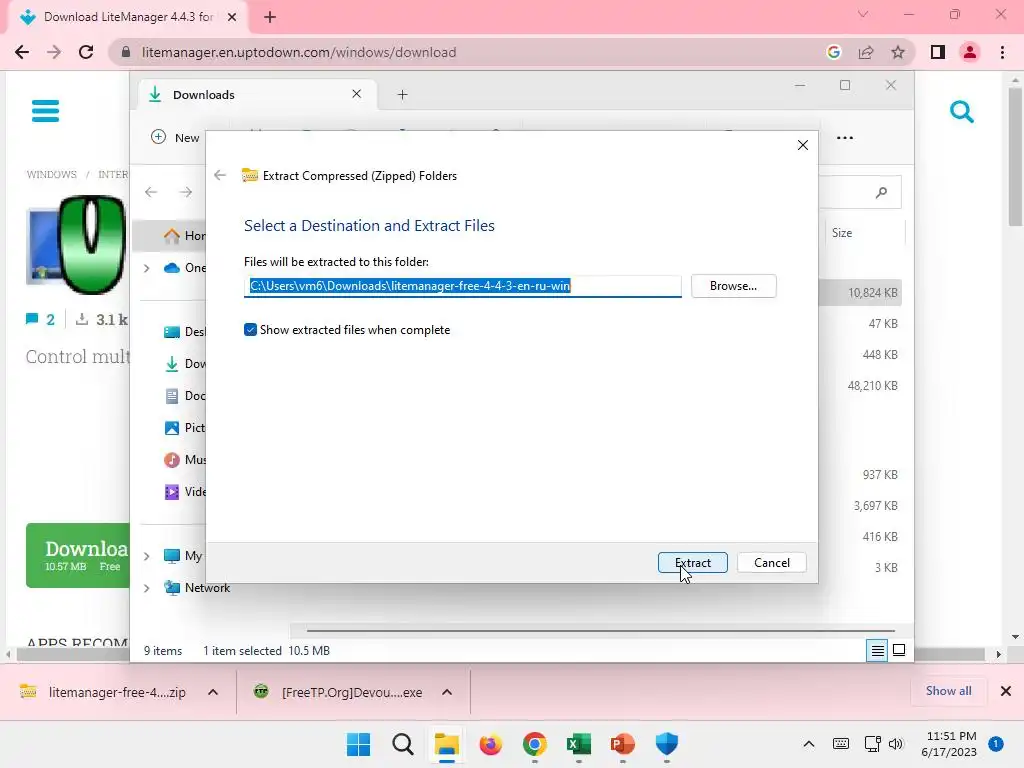The height and width of the screenshot is (768, 1024).
Task: Switch File Explorer to details view
Action: pyautogui.click(x=877, y=650)
